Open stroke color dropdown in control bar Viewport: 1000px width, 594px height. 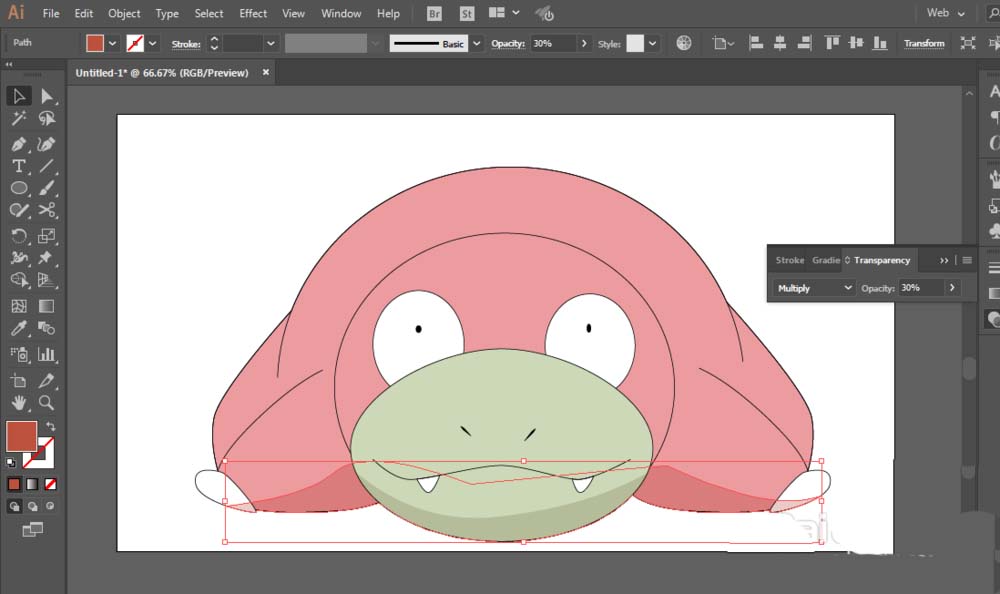[x=152, y=43]
